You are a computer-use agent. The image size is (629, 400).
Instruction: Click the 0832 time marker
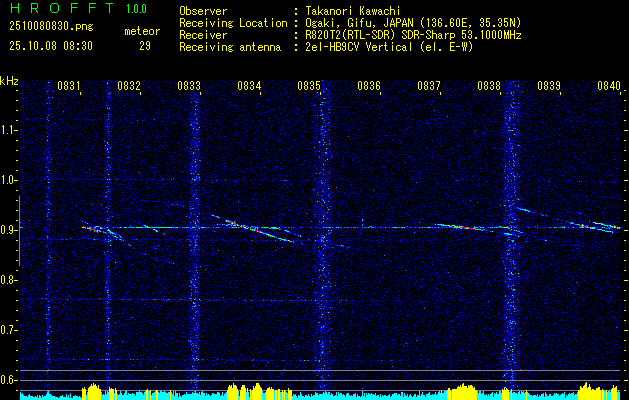[129, 86]
